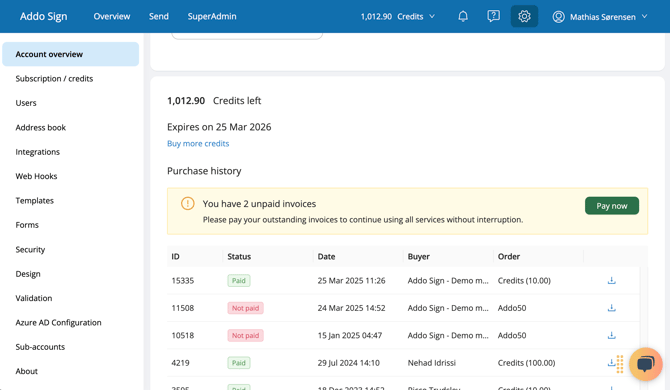Click the ID cell 15335

[183, 281]
